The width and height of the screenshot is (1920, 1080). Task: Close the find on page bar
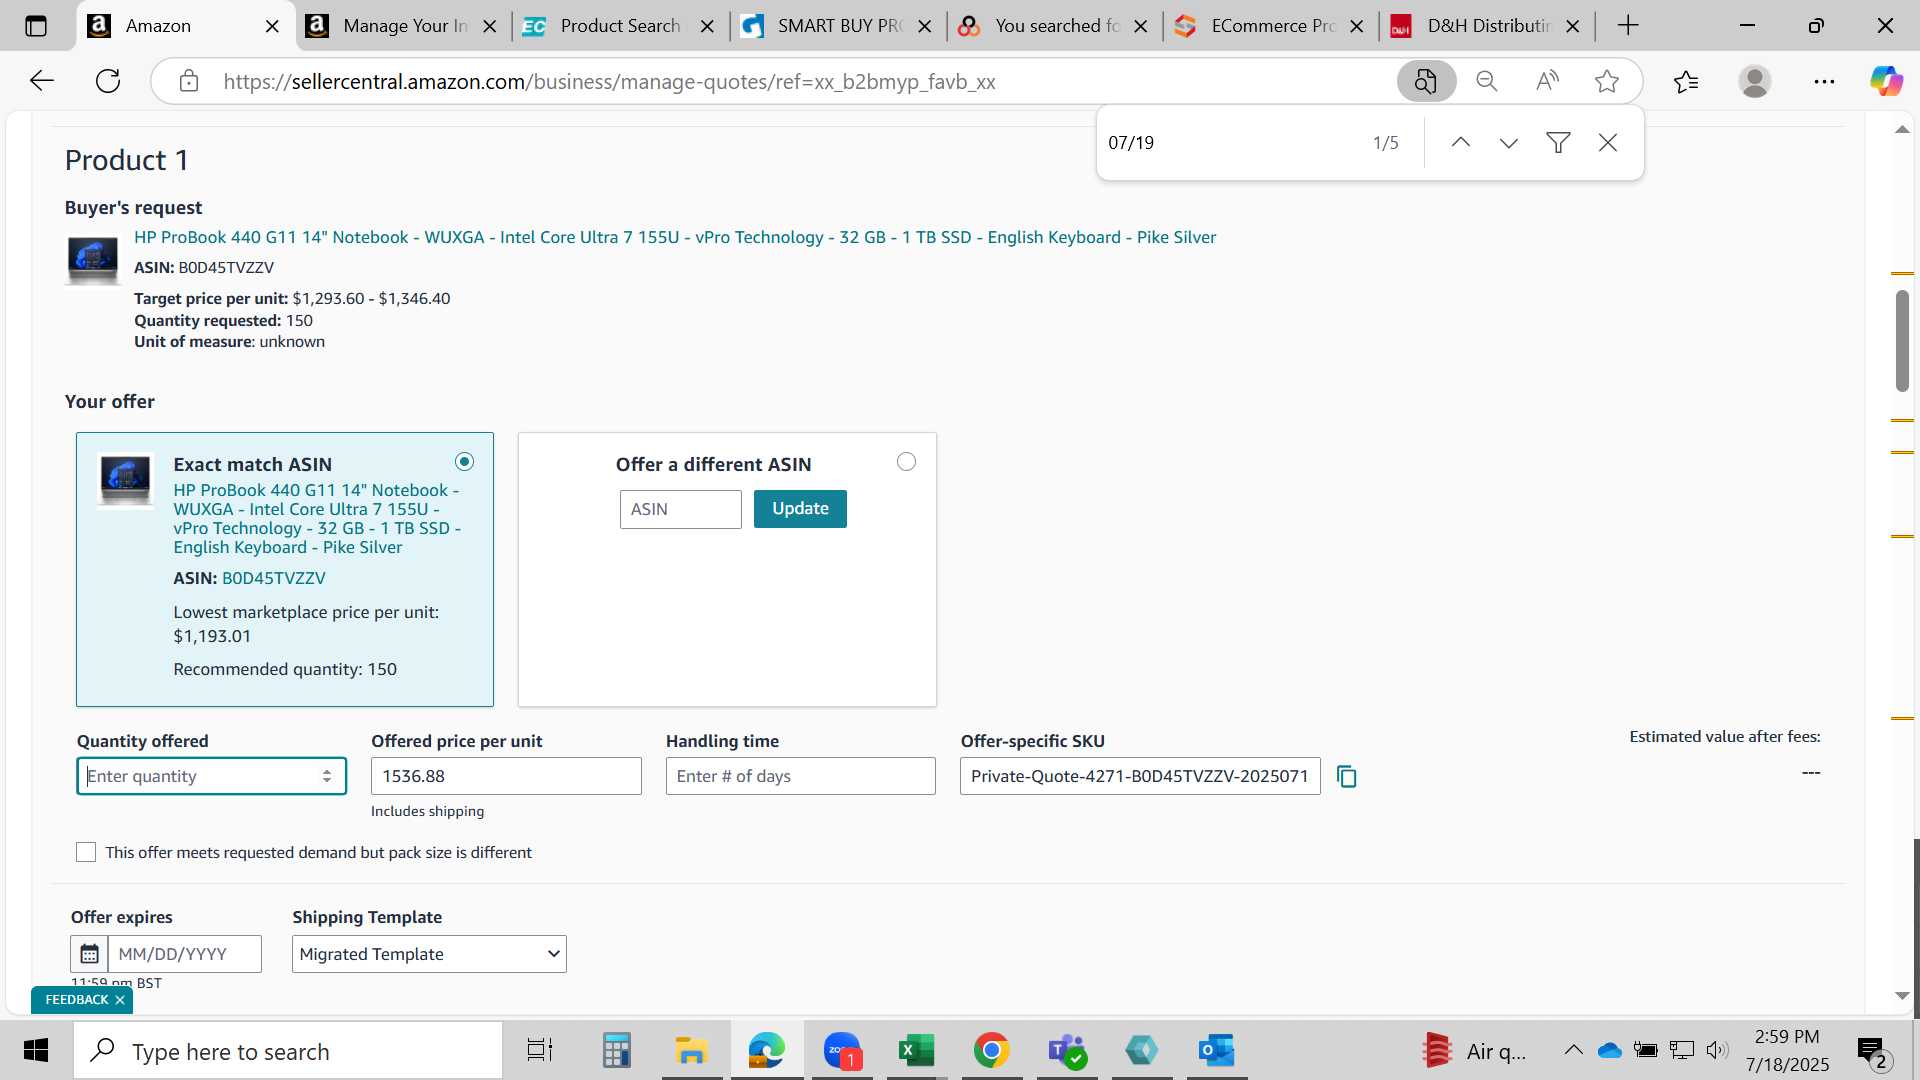click(x=1608, y=143)
